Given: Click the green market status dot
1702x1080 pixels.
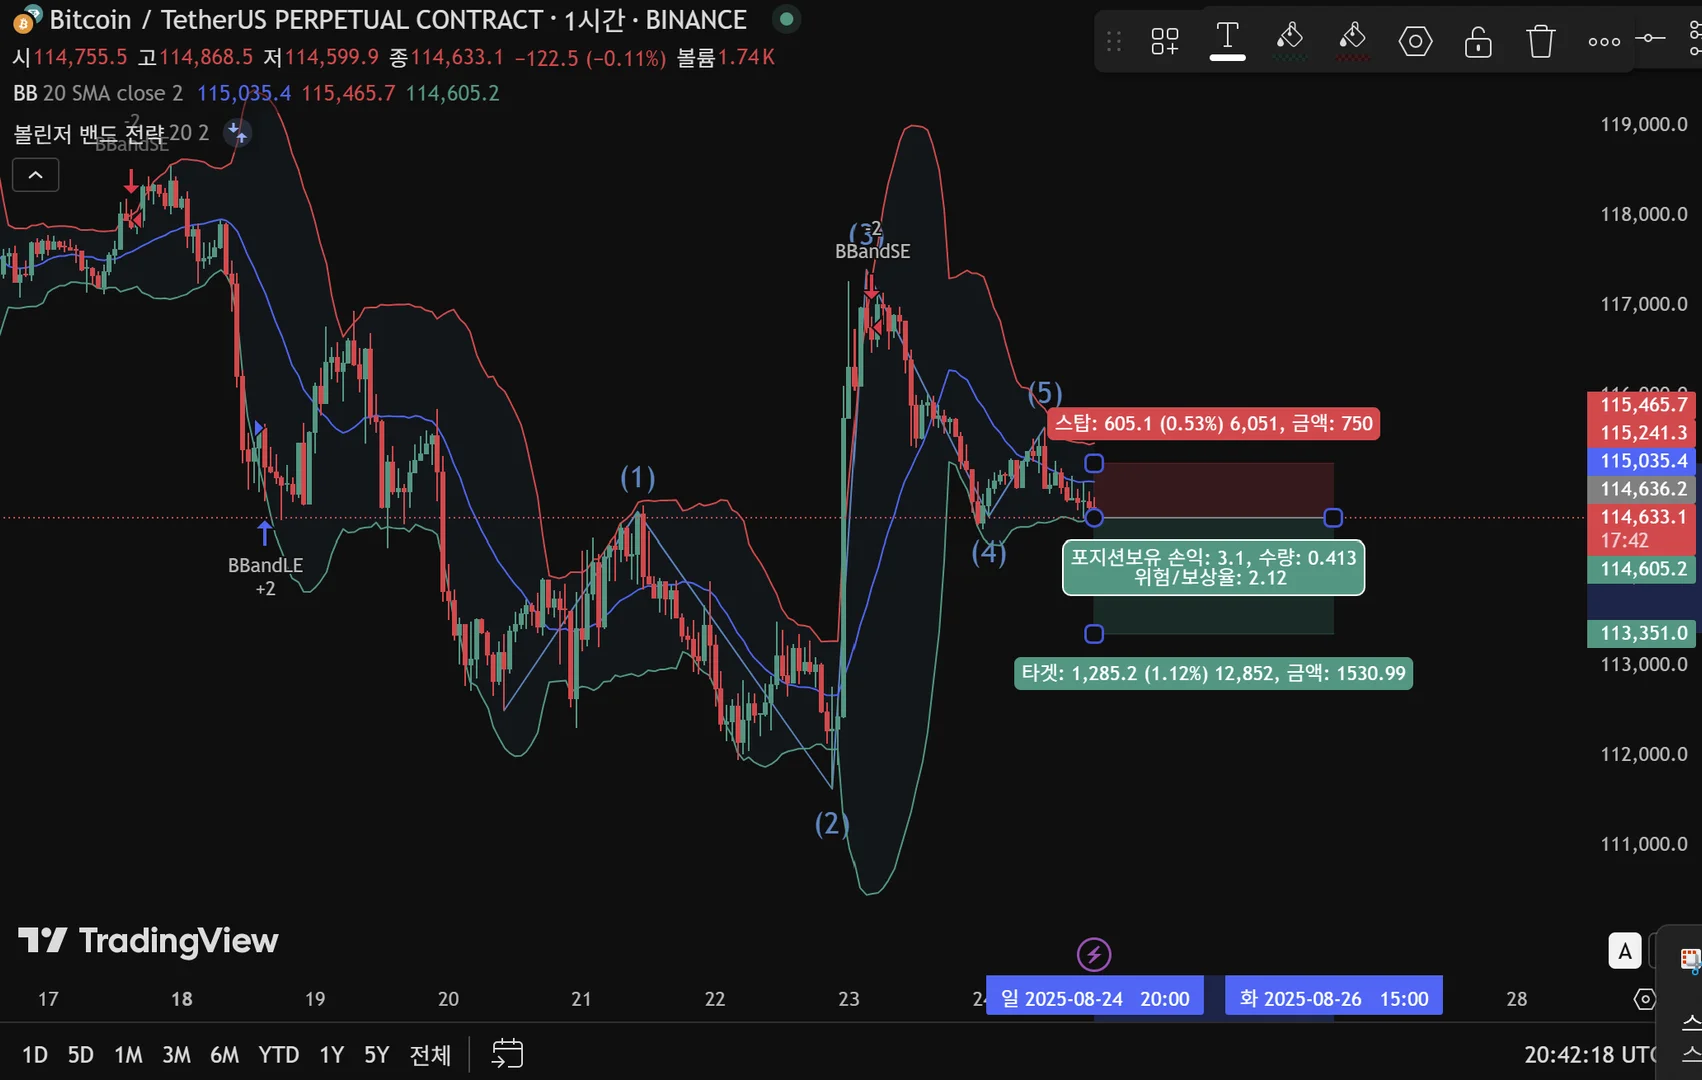Looking at the screenshot, I should click(x=787, y=19).
